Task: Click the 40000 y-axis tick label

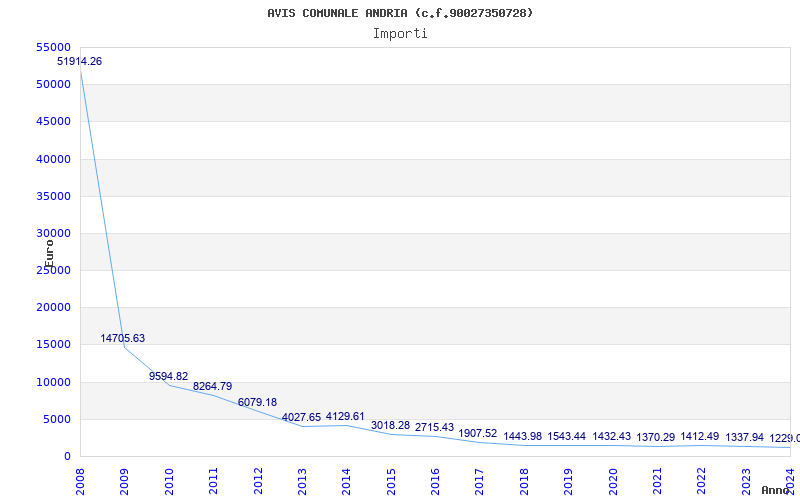Action: 54,159
